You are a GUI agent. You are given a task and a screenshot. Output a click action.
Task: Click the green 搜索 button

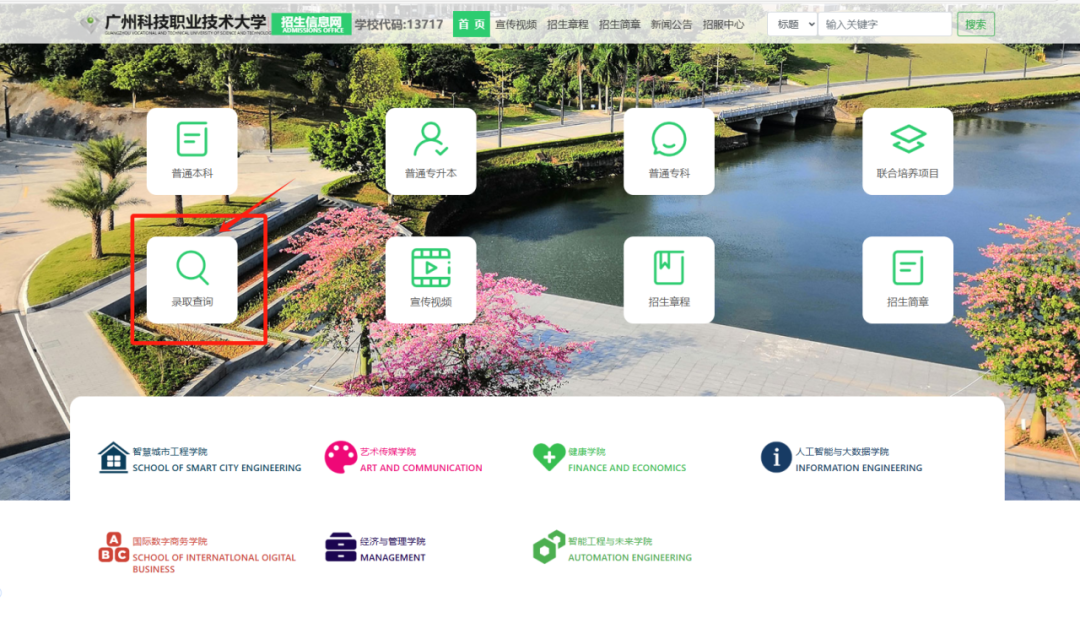click(975, 24)
